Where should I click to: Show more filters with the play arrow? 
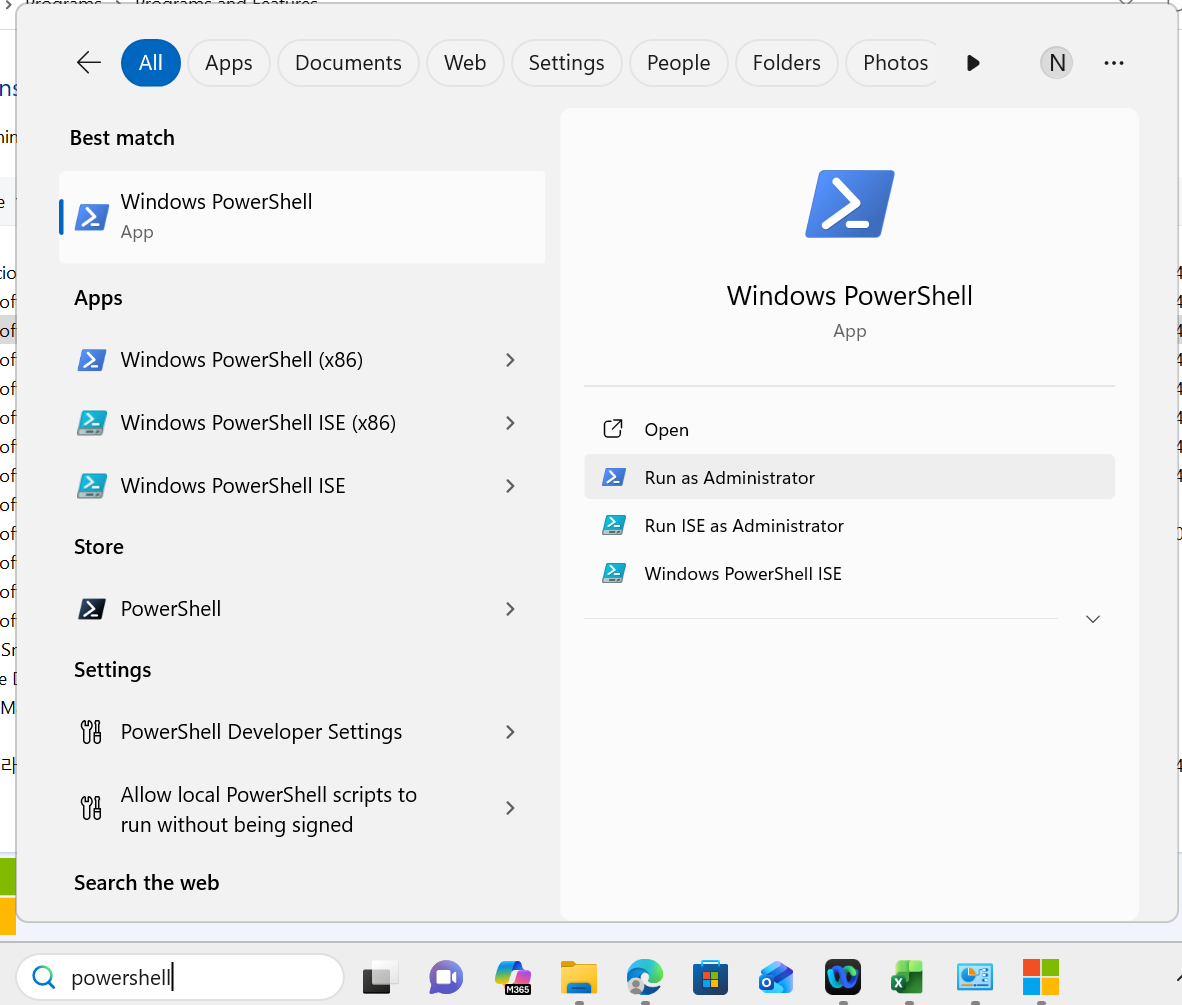pyautogui.click(x=973, y=63)
